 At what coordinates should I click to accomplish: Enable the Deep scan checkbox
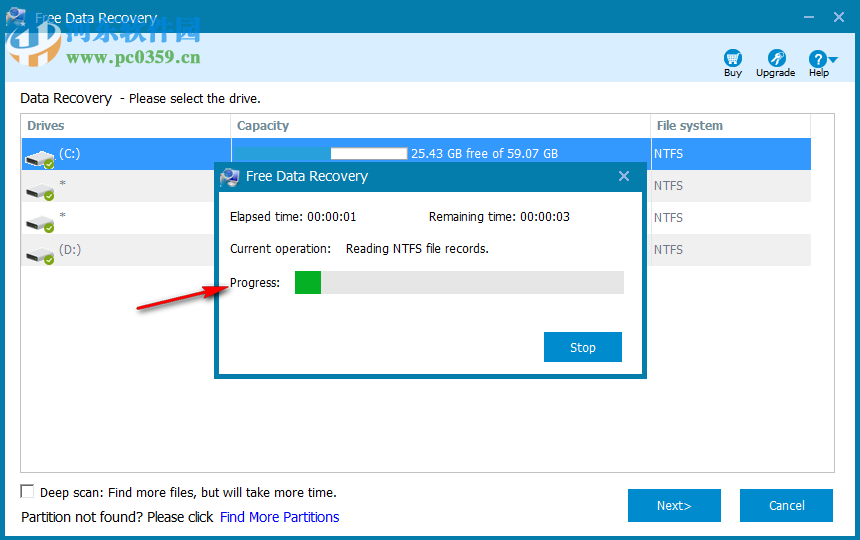pyautogui.click(x=27, y=491)
